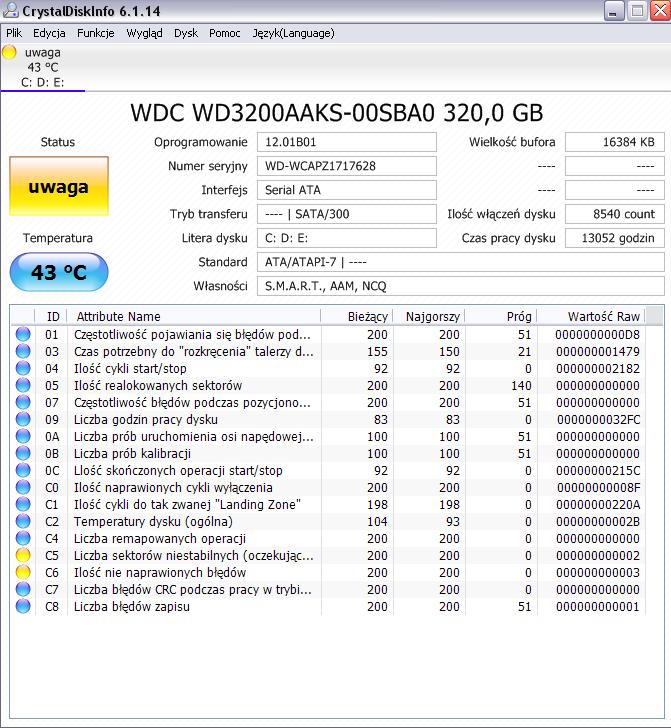671x728 pixels.
Task: Open the Funkcje menu
Action: click(96, 33)
